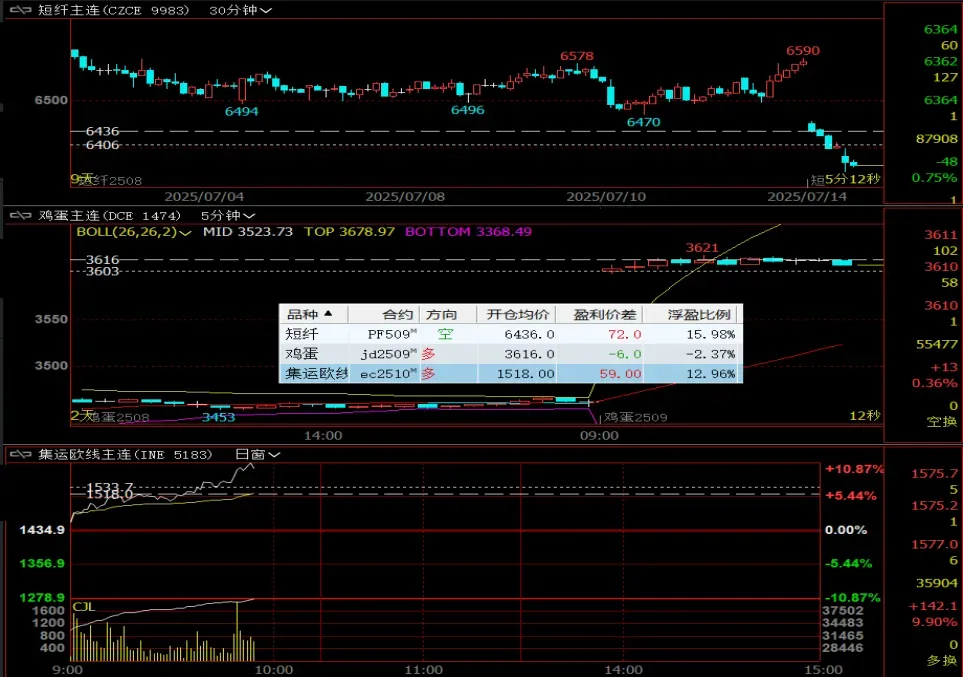Click the jd2509 contract cell

(x=388, y=354)
